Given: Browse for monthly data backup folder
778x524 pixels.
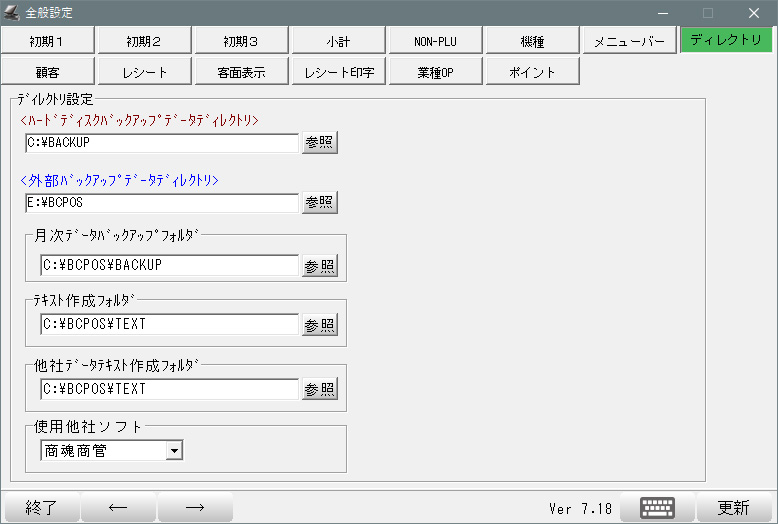Looking at the screenshot, I should click(320, 266).
